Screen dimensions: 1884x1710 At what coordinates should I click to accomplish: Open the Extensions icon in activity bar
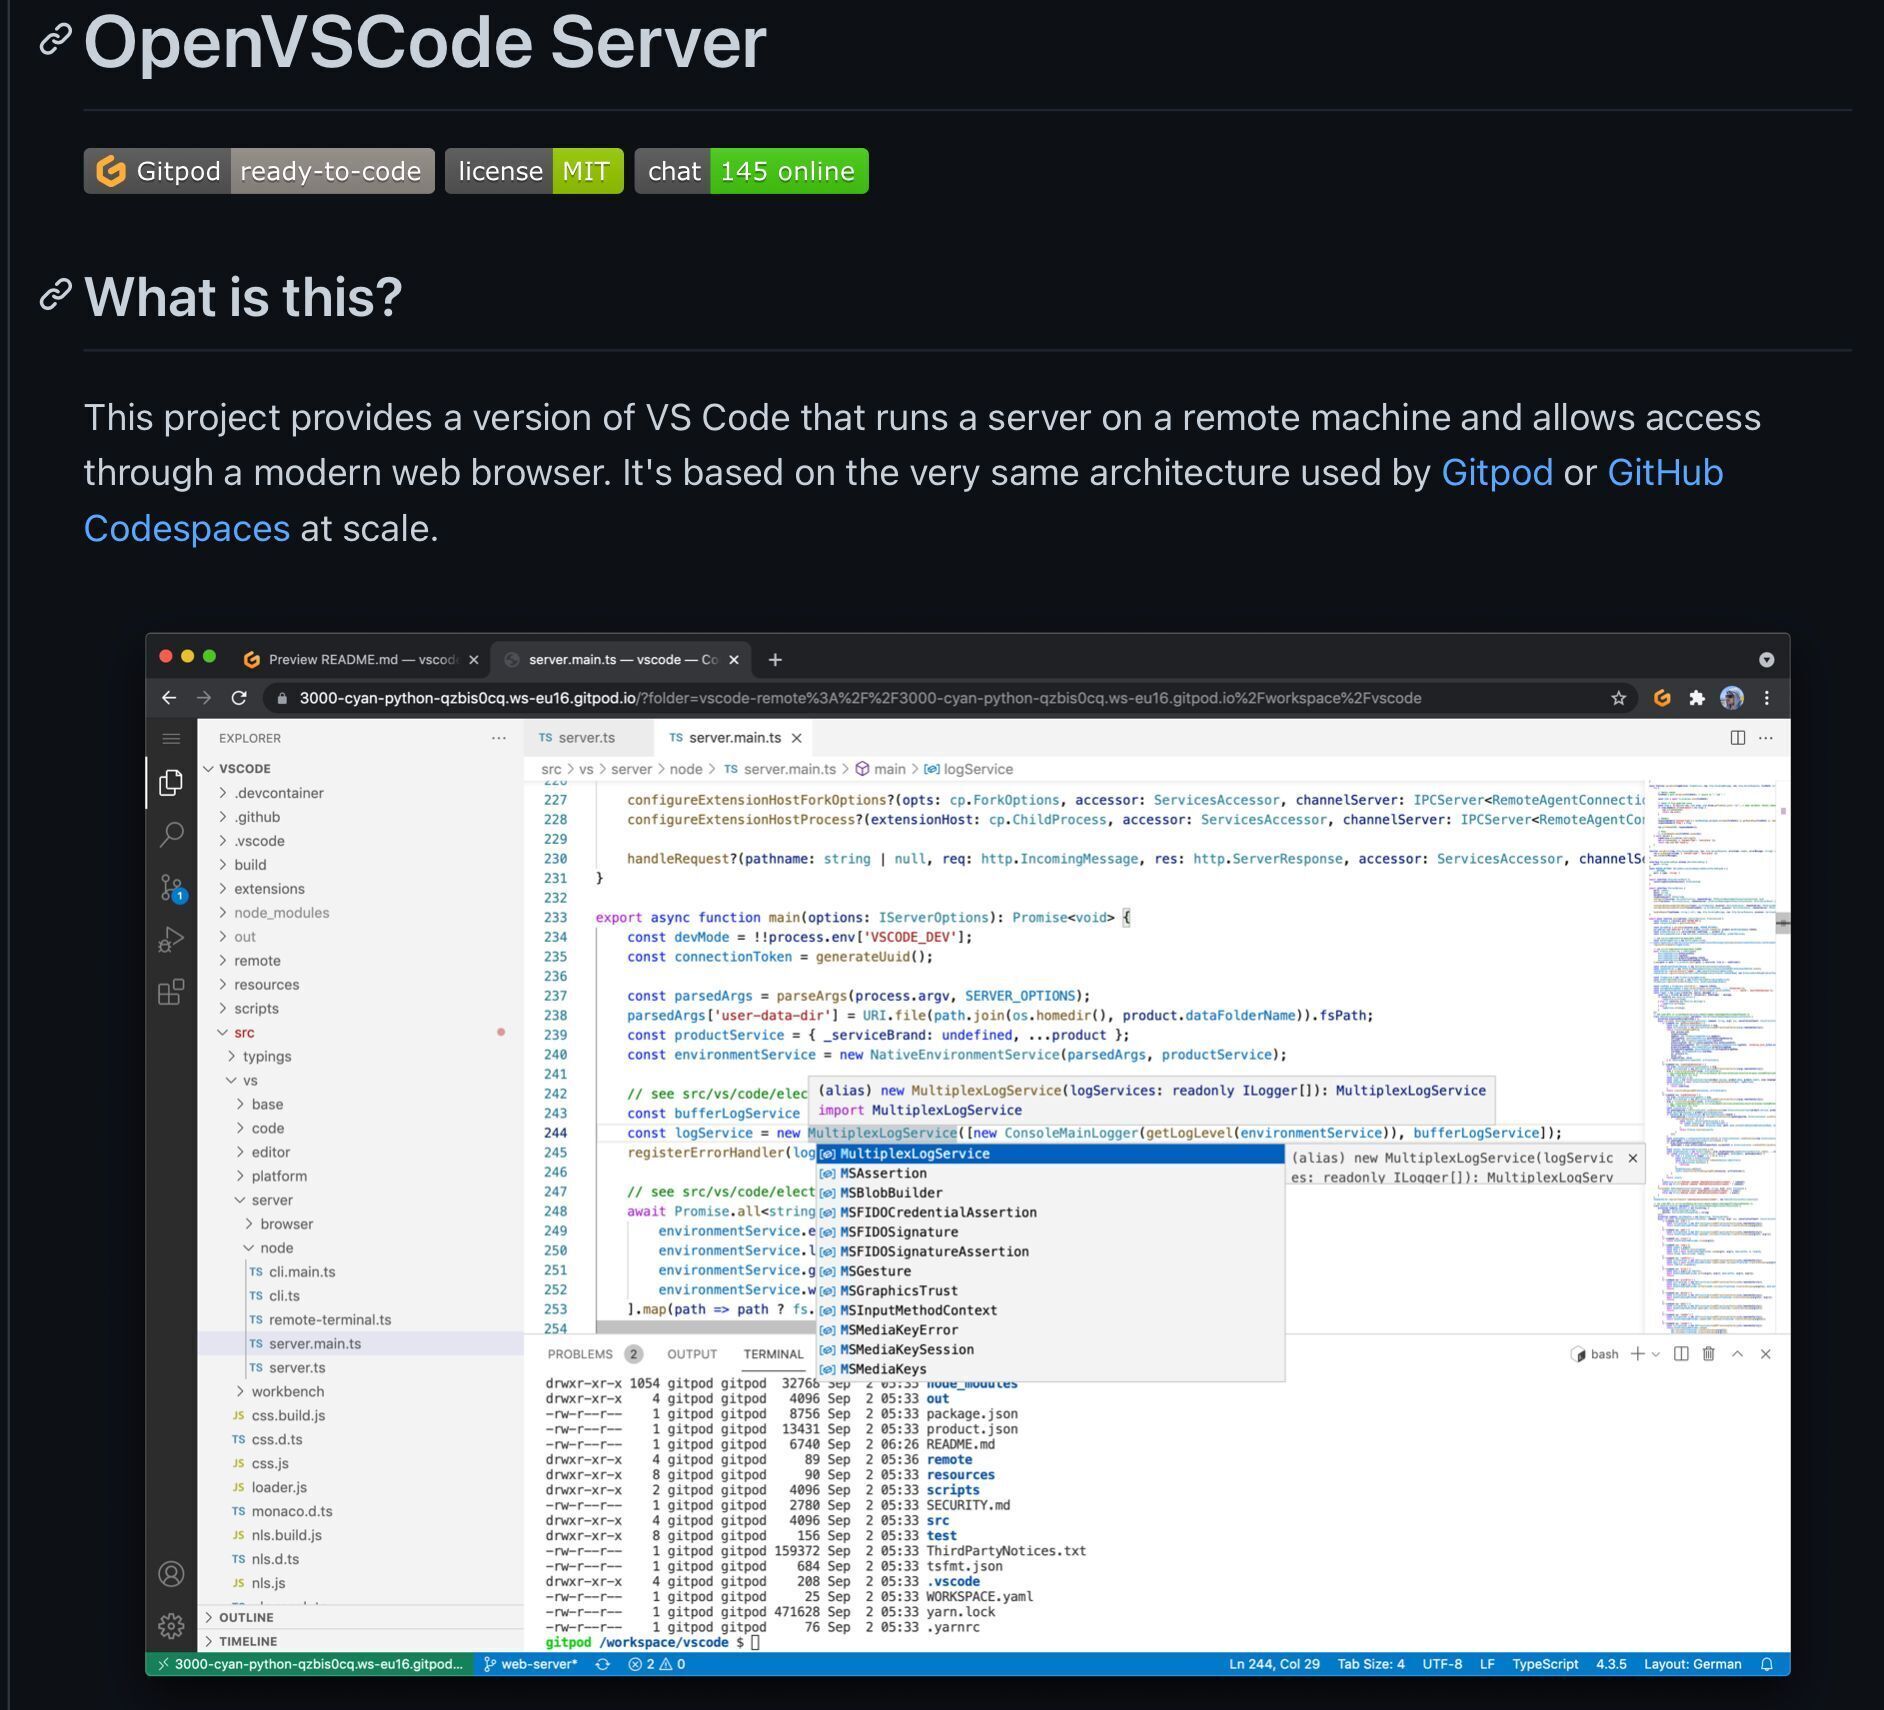coord(171,992)
